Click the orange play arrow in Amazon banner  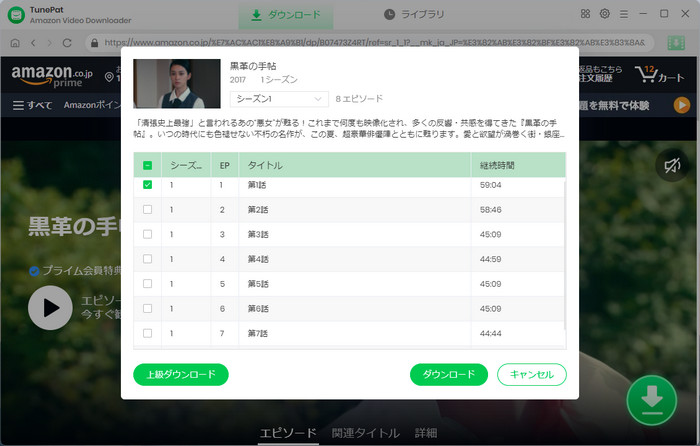(682, 105)
